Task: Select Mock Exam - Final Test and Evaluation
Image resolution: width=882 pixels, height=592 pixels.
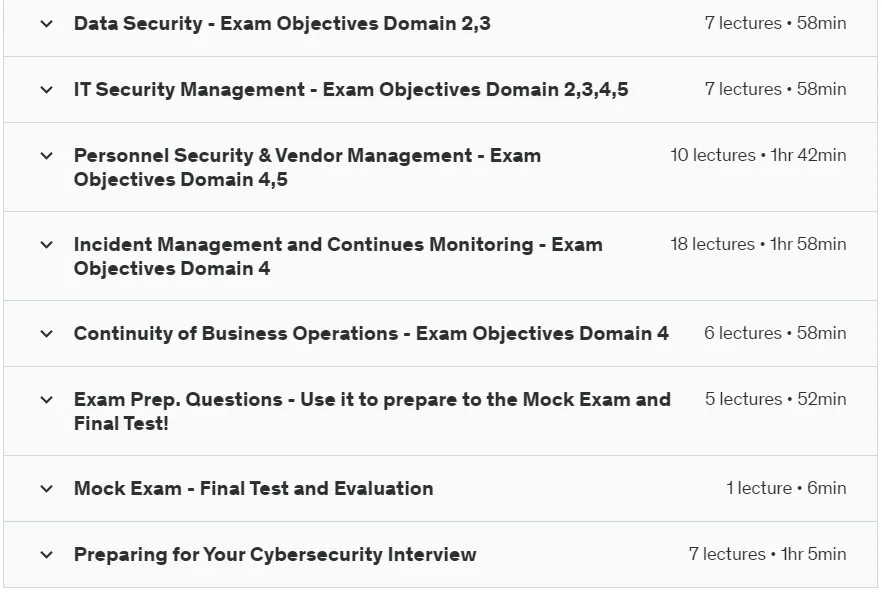Action: 254,488
